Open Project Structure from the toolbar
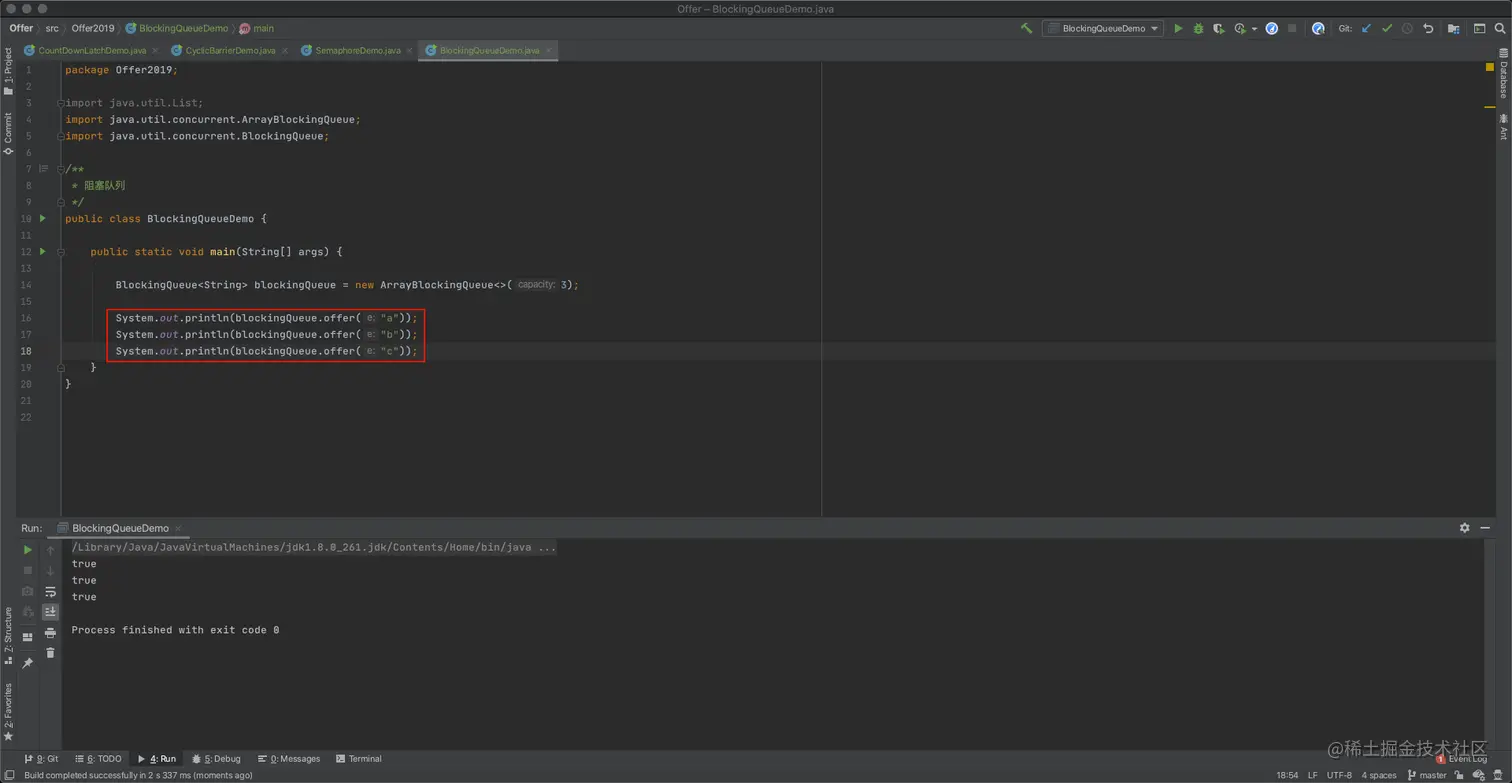This screenshot has height=783, width=1512. point(1453,29)
